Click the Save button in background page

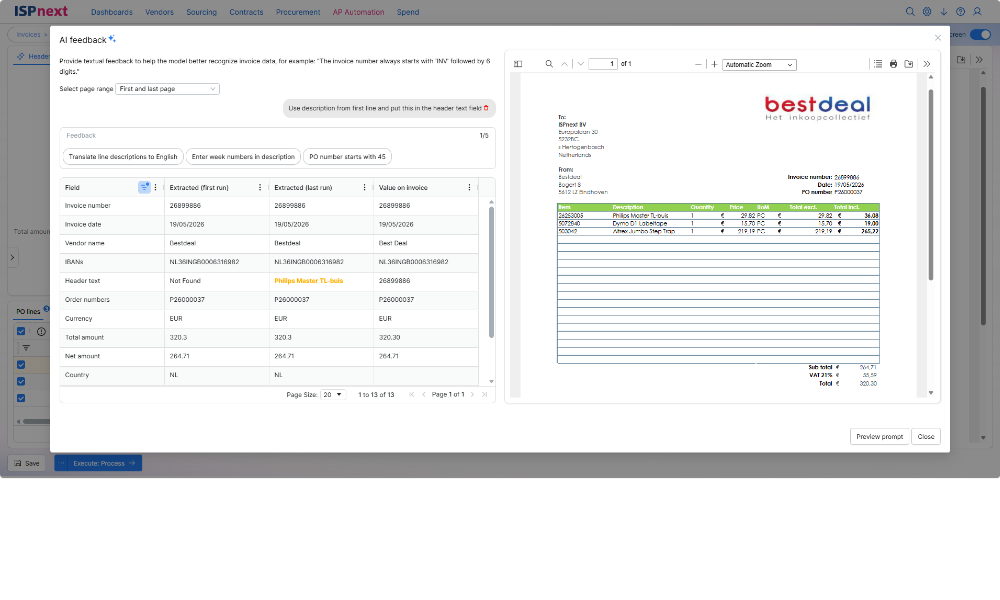[27, 464]
